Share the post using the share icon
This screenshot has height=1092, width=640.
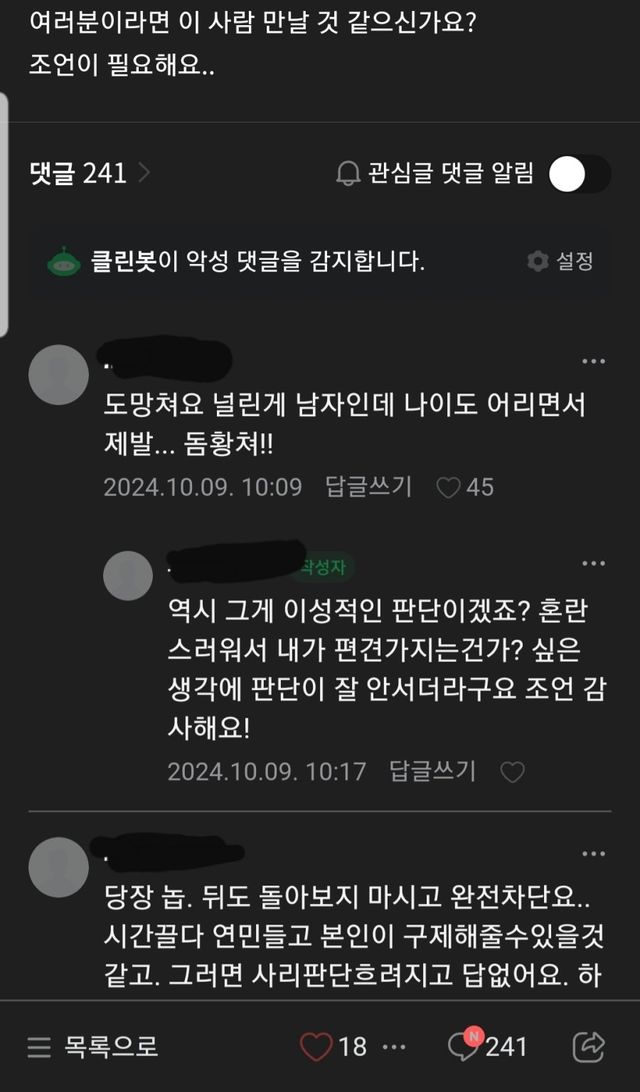tap(588, 1046)
